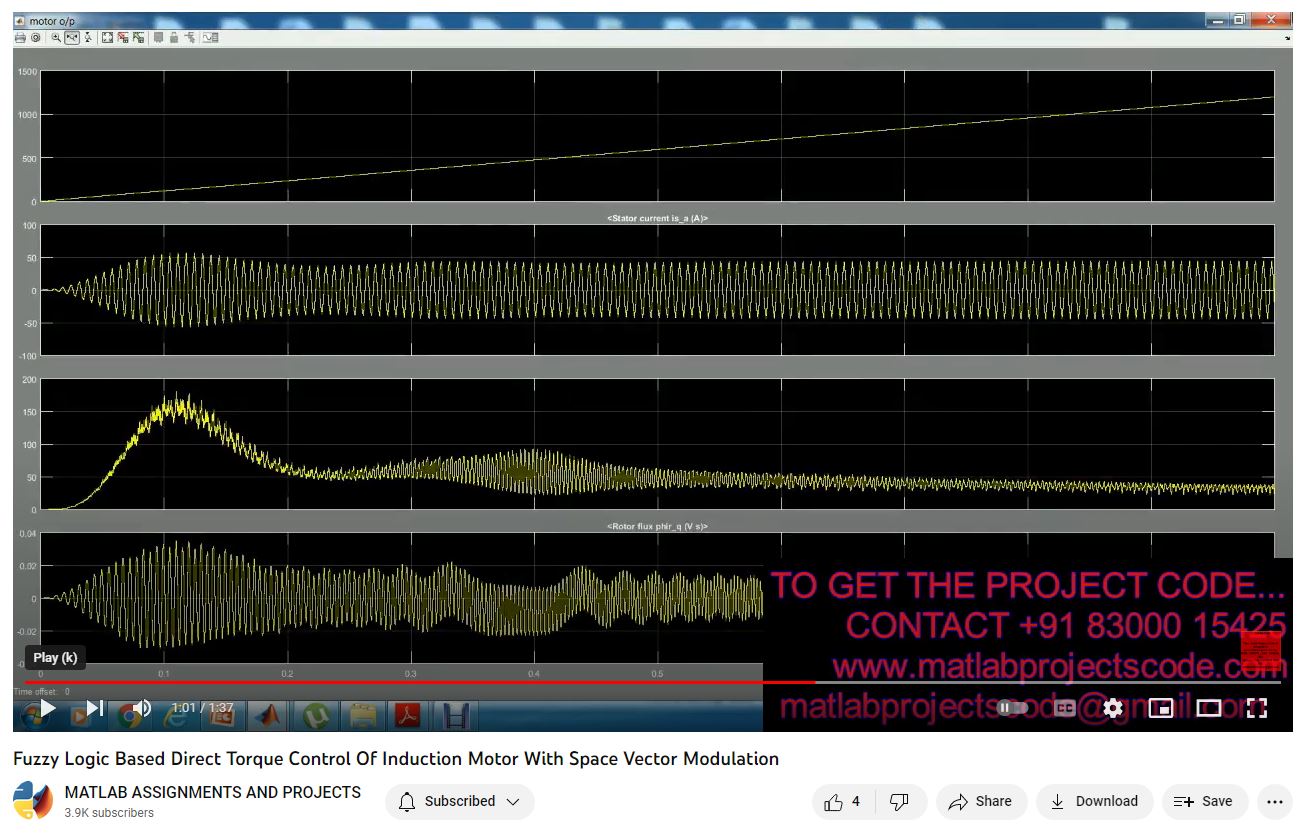
Task: Click the Play button on the video
Action: pyautogui.click(x=46, y=708)
